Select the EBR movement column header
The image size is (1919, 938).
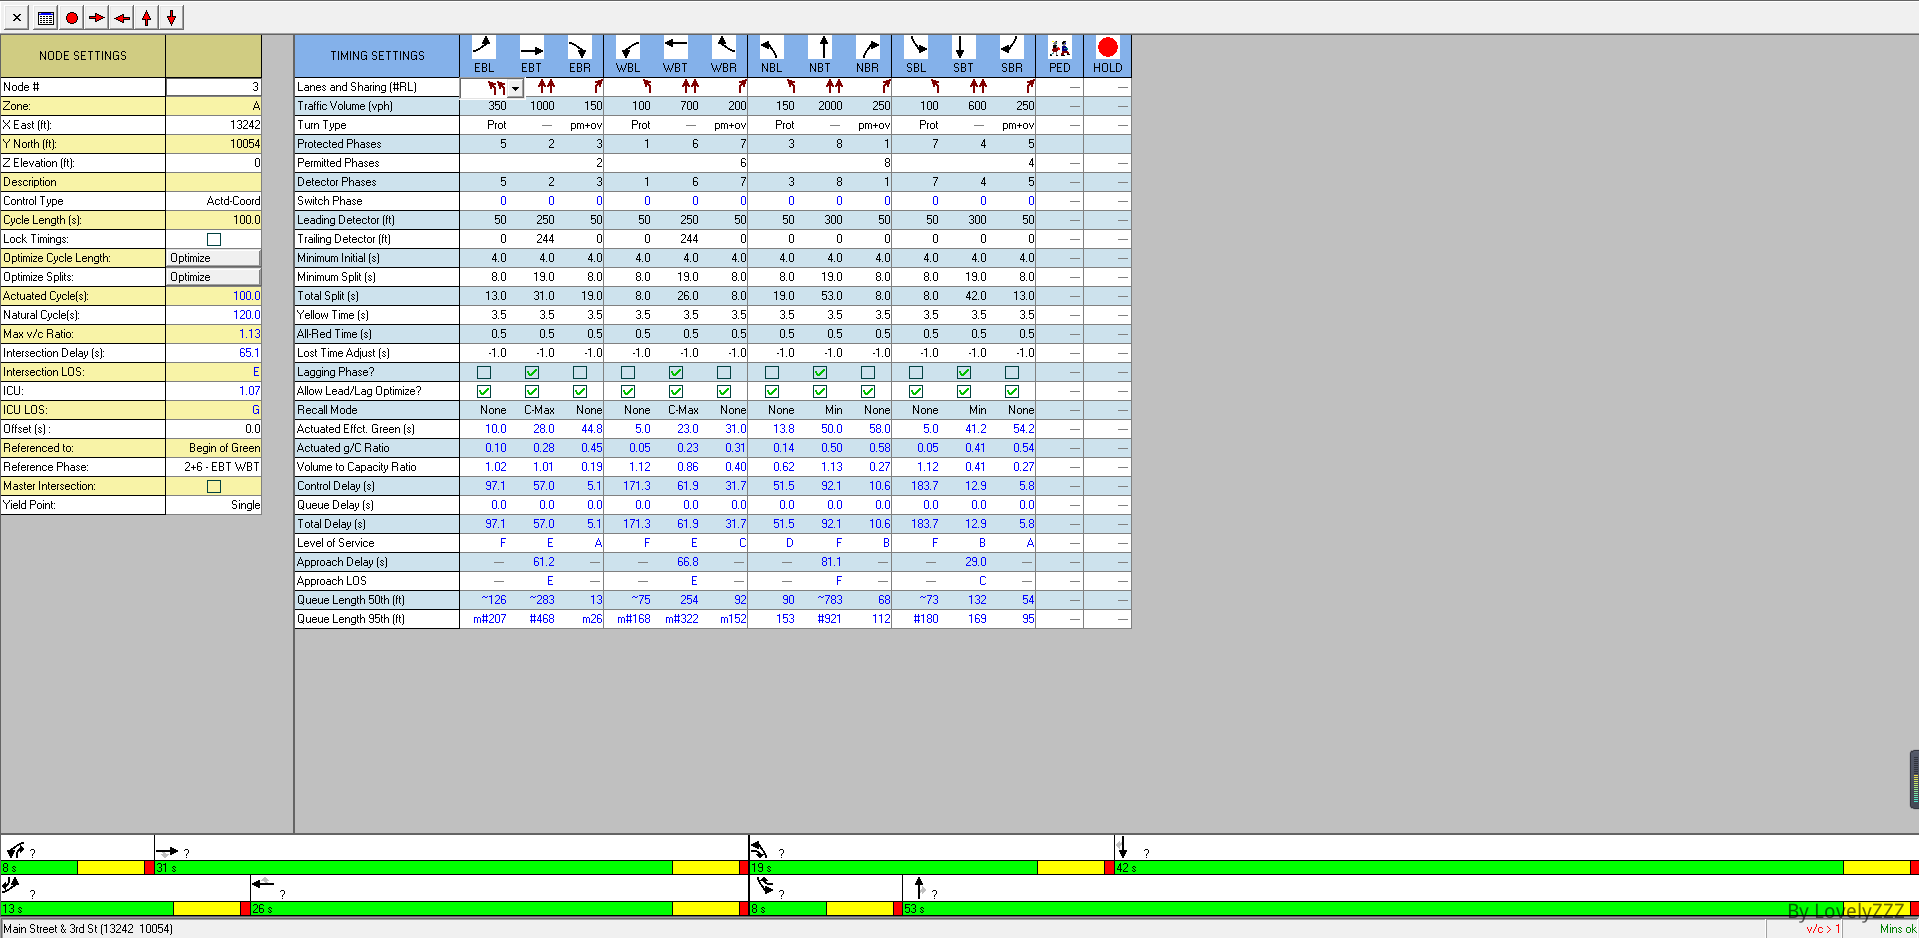(x=580, y=55)
